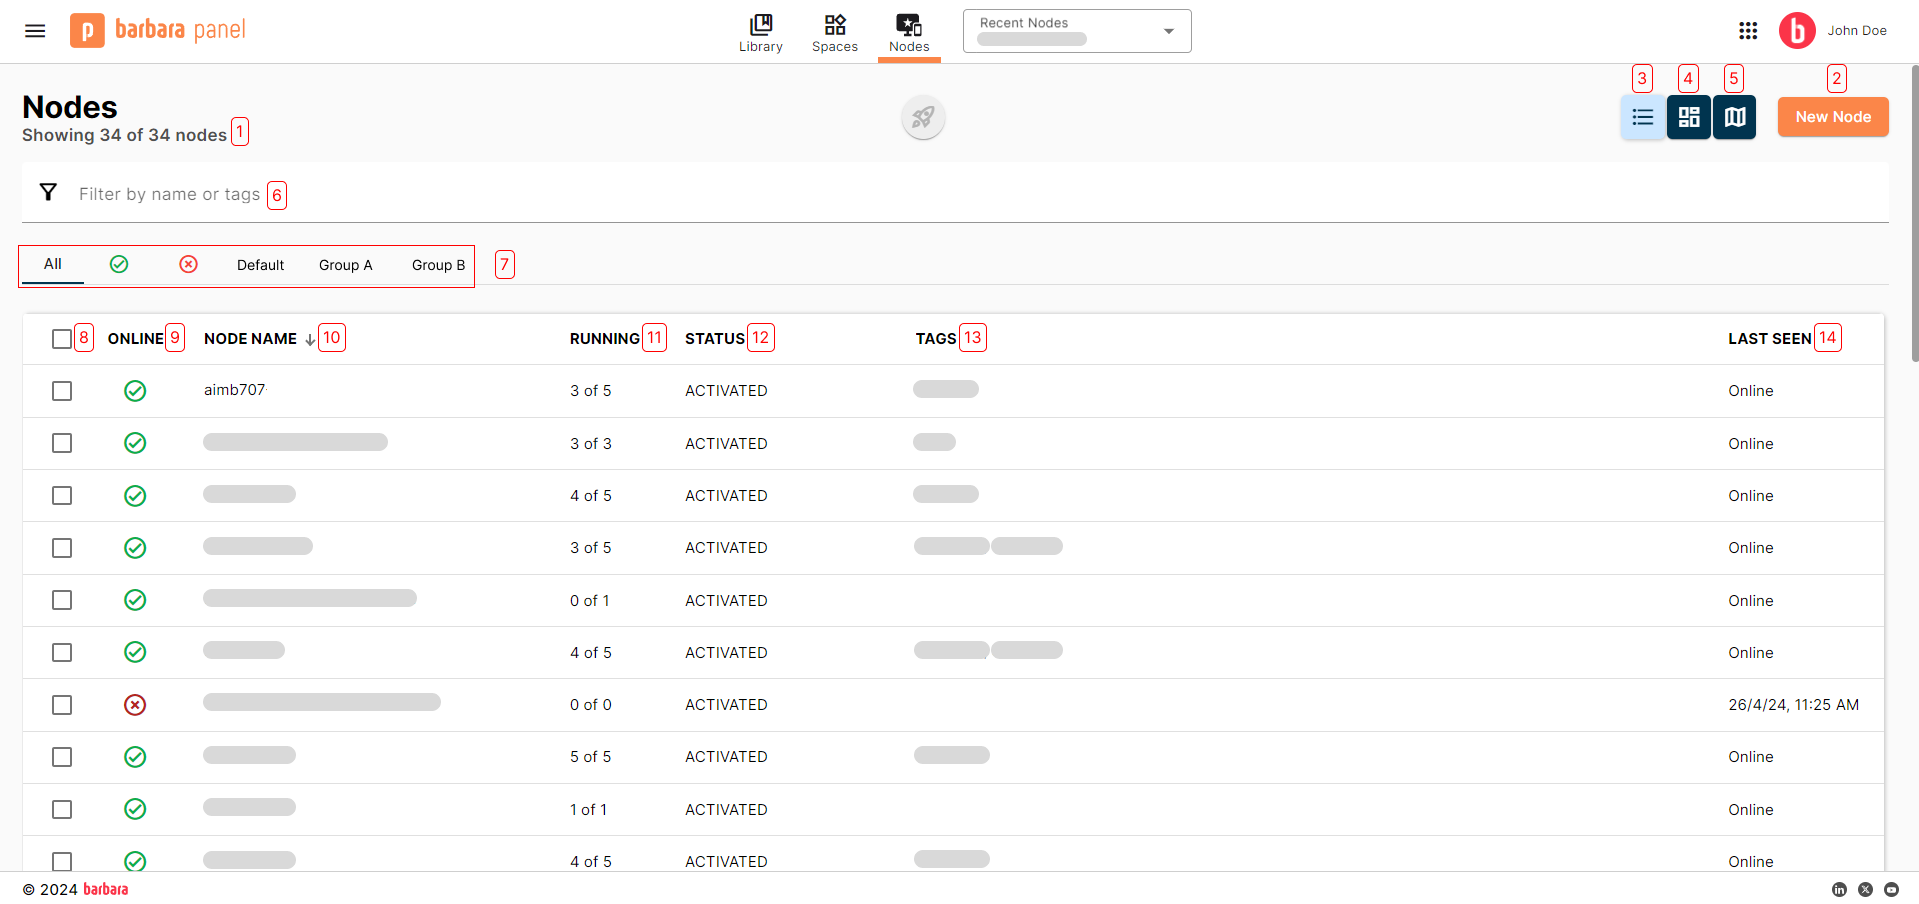Open the Nodes section in top navigation
The width and height of the screenshot is (1919, 904).
click(x=908, y=33)
